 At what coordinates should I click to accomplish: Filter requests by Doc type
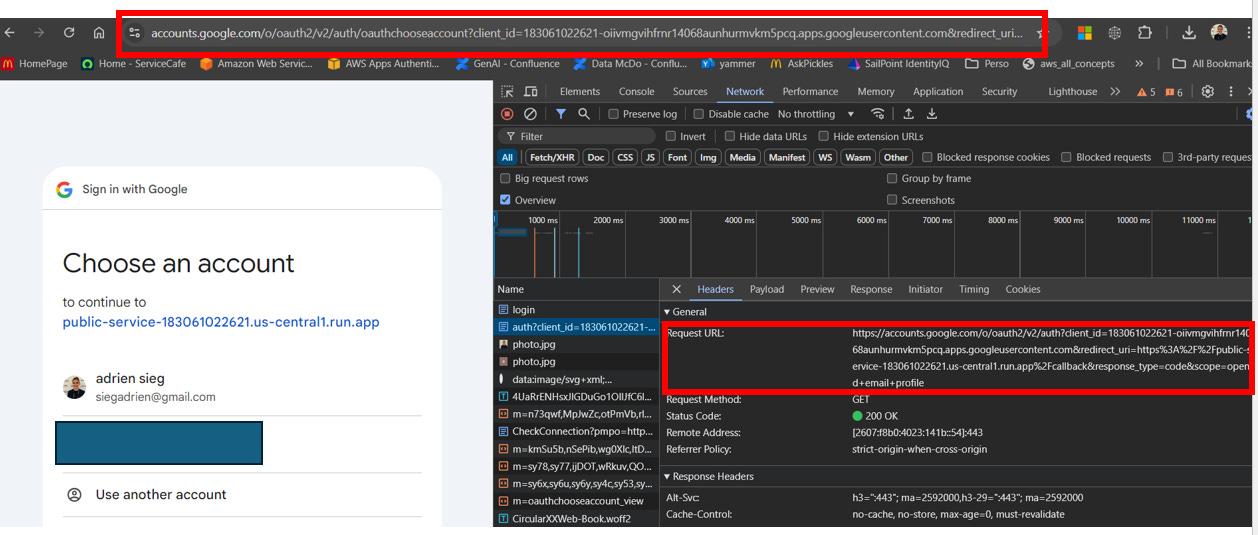[x=596, y=157]
